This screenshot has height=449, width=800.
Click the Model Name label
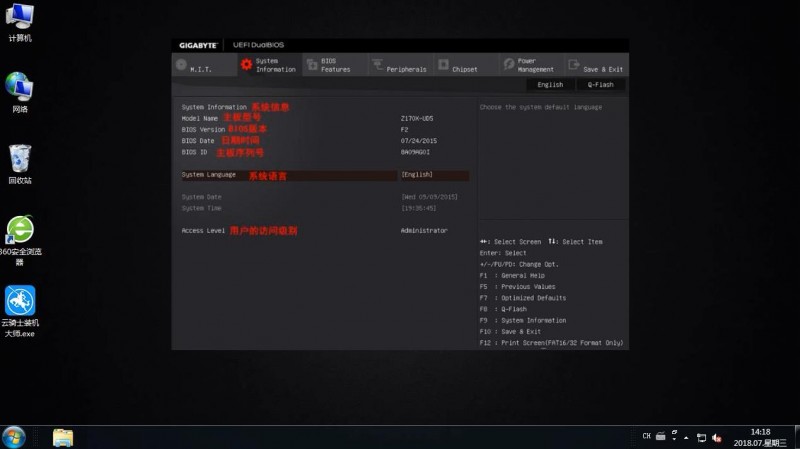point(199,118)
